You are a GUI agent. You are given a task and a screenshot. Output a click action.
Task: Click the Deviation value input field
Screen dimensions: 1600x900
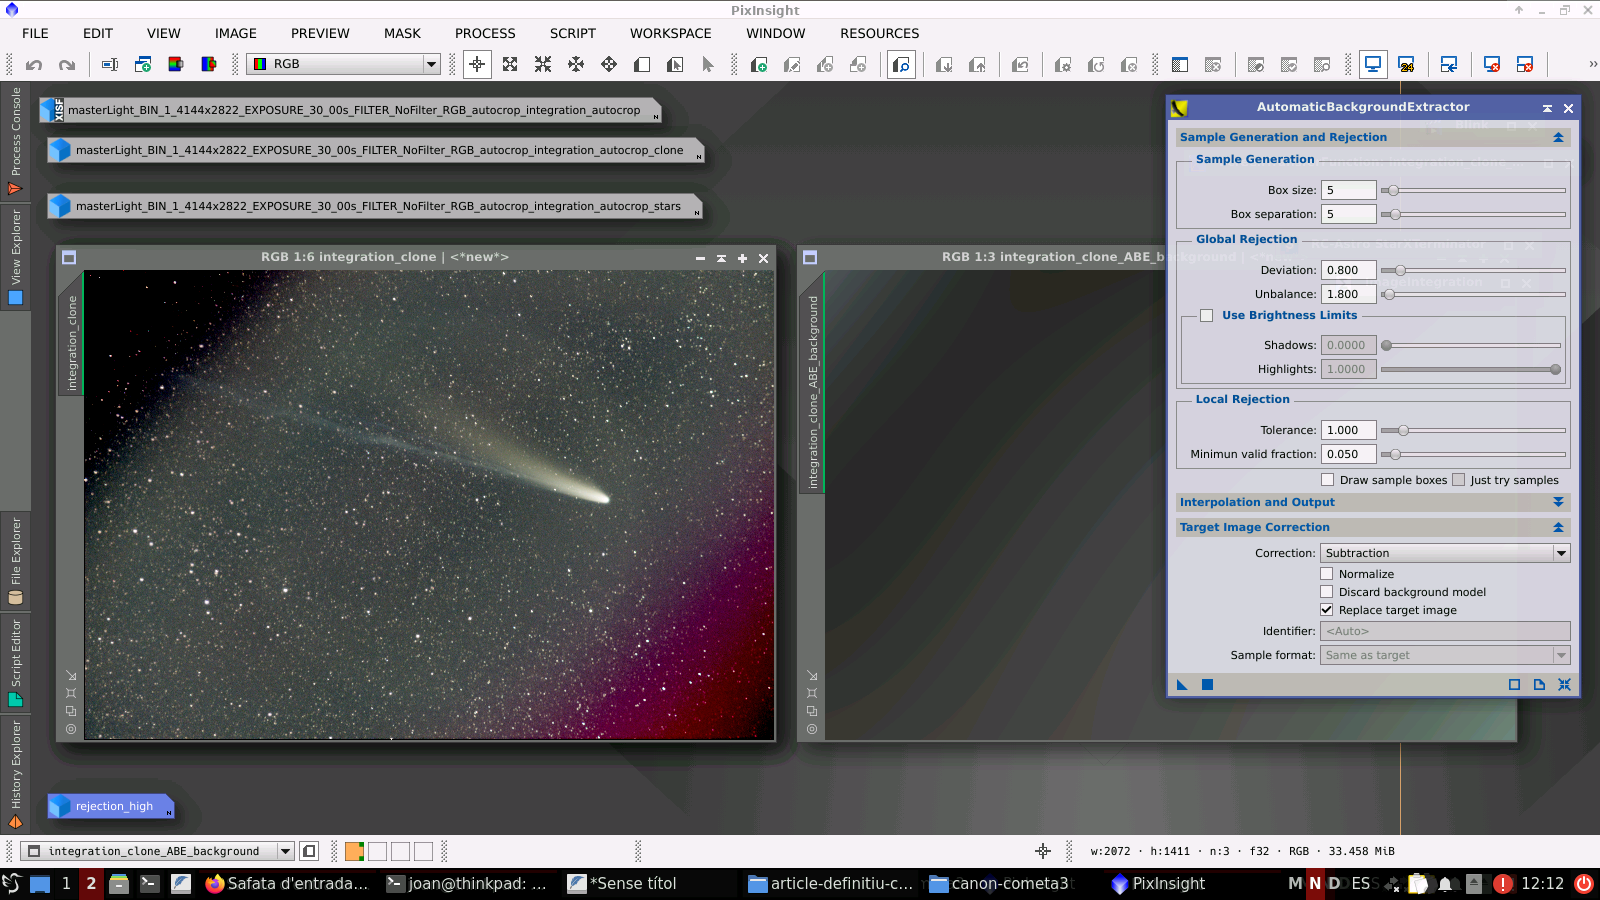[x=1348, y=270]
